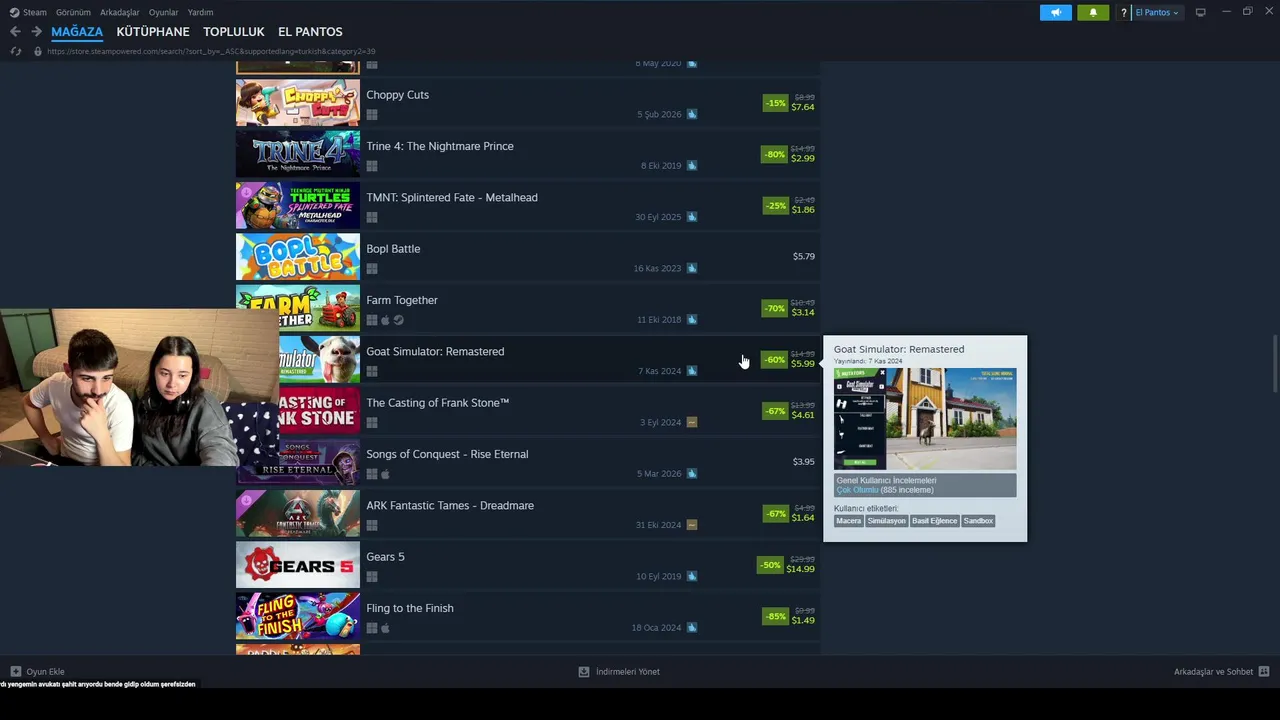
Task: Click the Windows icon under Choppy Cuts
Action: point(372,115)
